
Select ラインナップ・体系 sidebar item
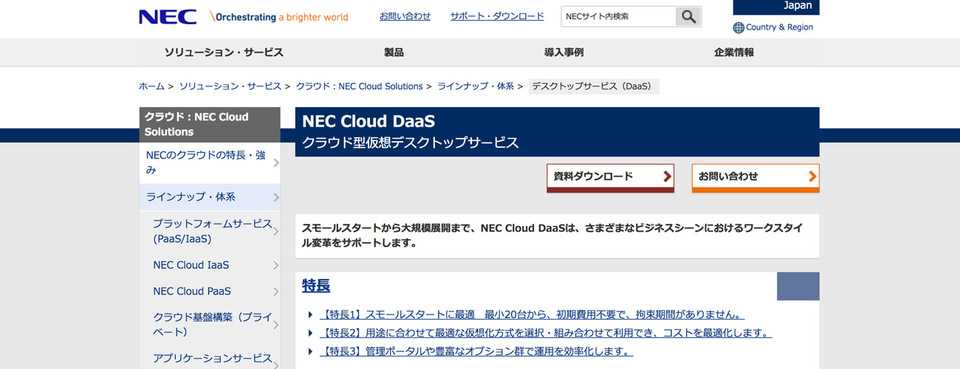click(x=209, y=197)
